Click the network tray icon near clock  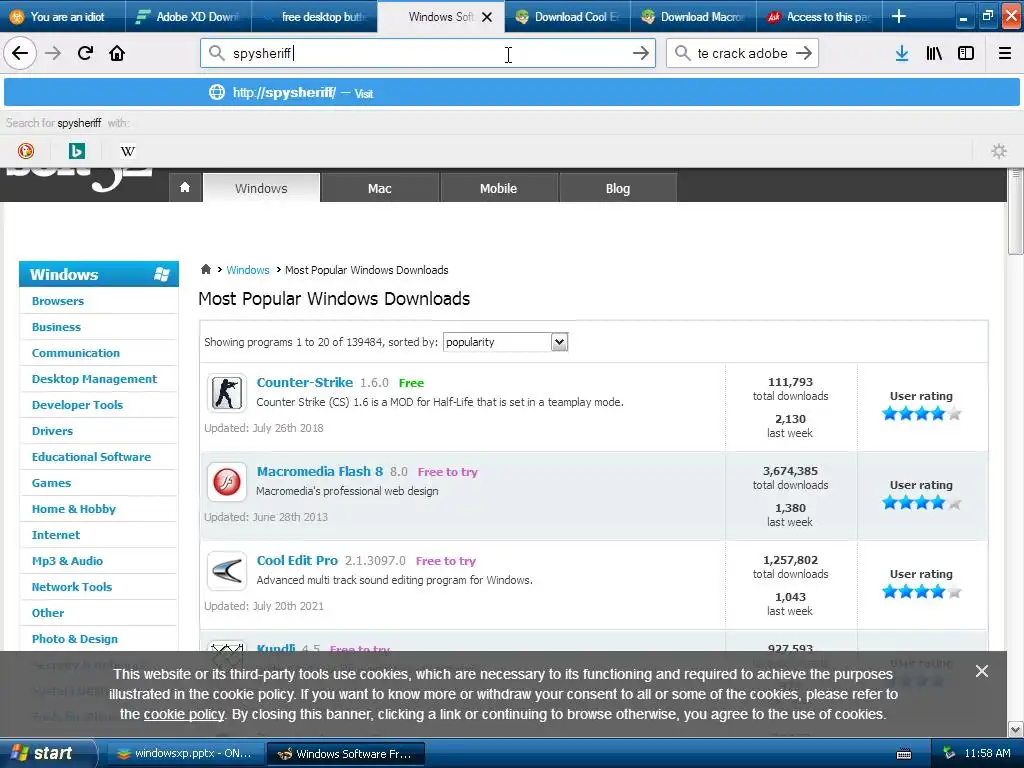coord(950,753)
